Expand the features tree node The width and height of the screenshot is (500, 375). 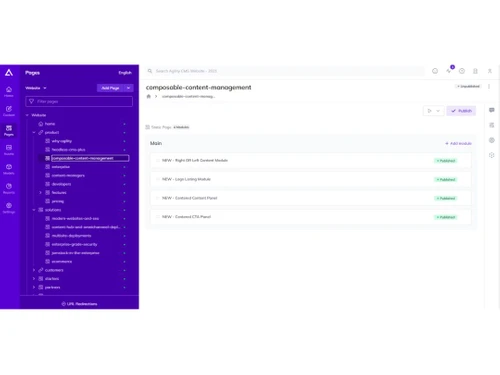(x=41, y=193)
